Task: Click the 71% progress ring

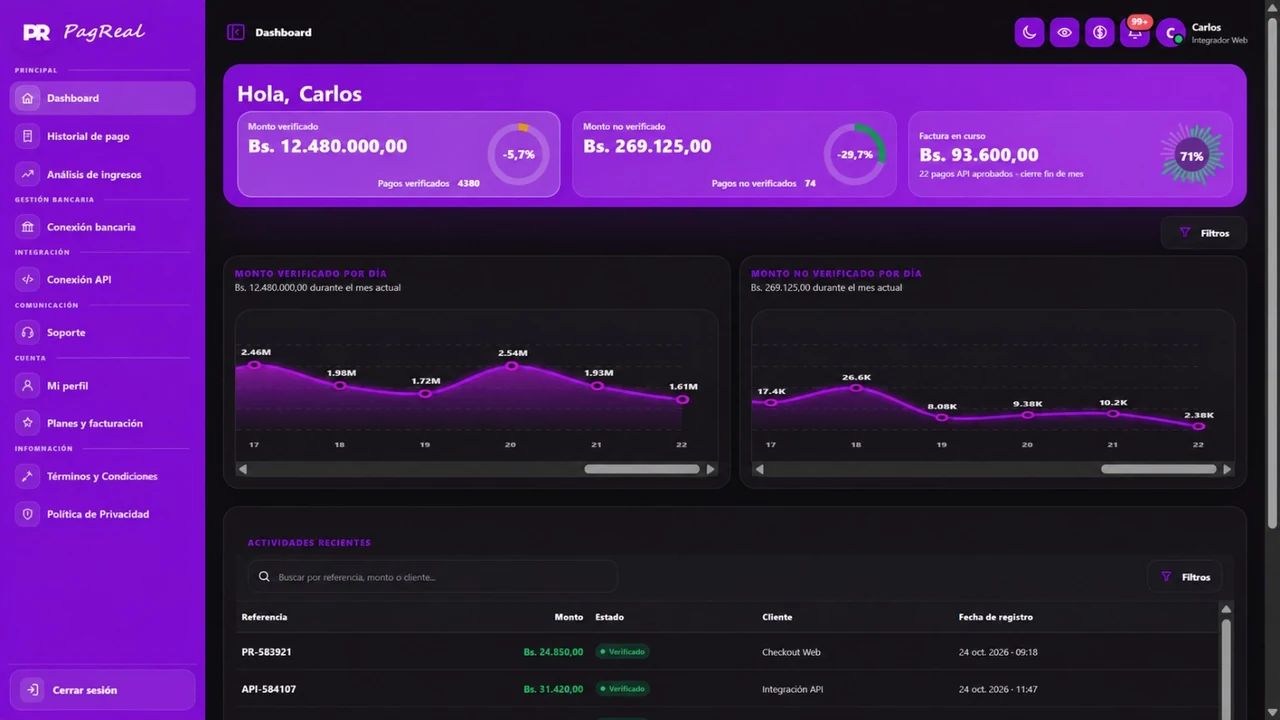Action: [x=1191, y=155]
